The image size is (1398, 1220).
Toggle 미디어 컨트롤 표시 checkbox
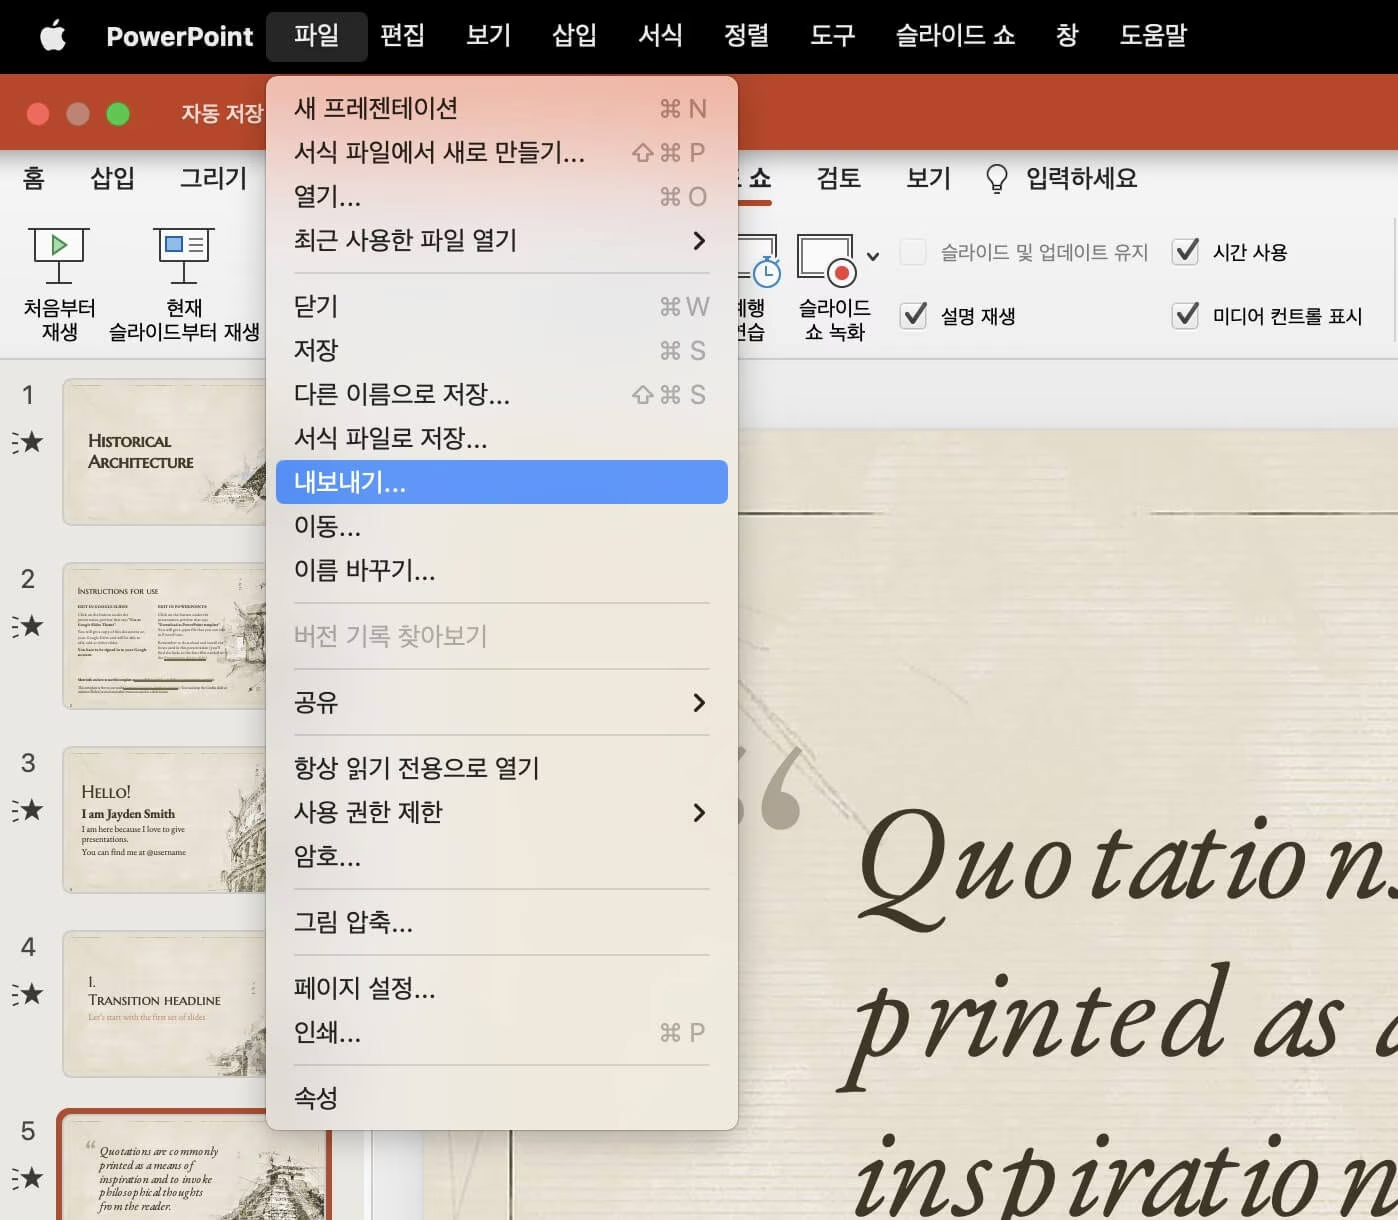point(1185,315)
